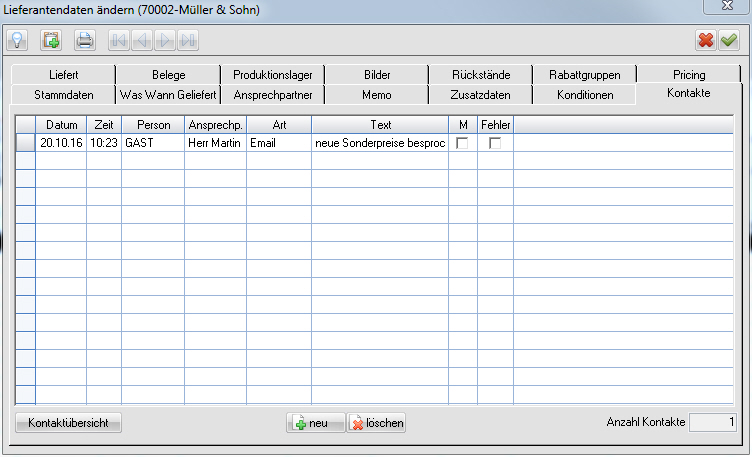The height and width of the screenshot is (457, 752).
Task: Toggle the Fehler checkbox in first row
Action: (495, 144)
